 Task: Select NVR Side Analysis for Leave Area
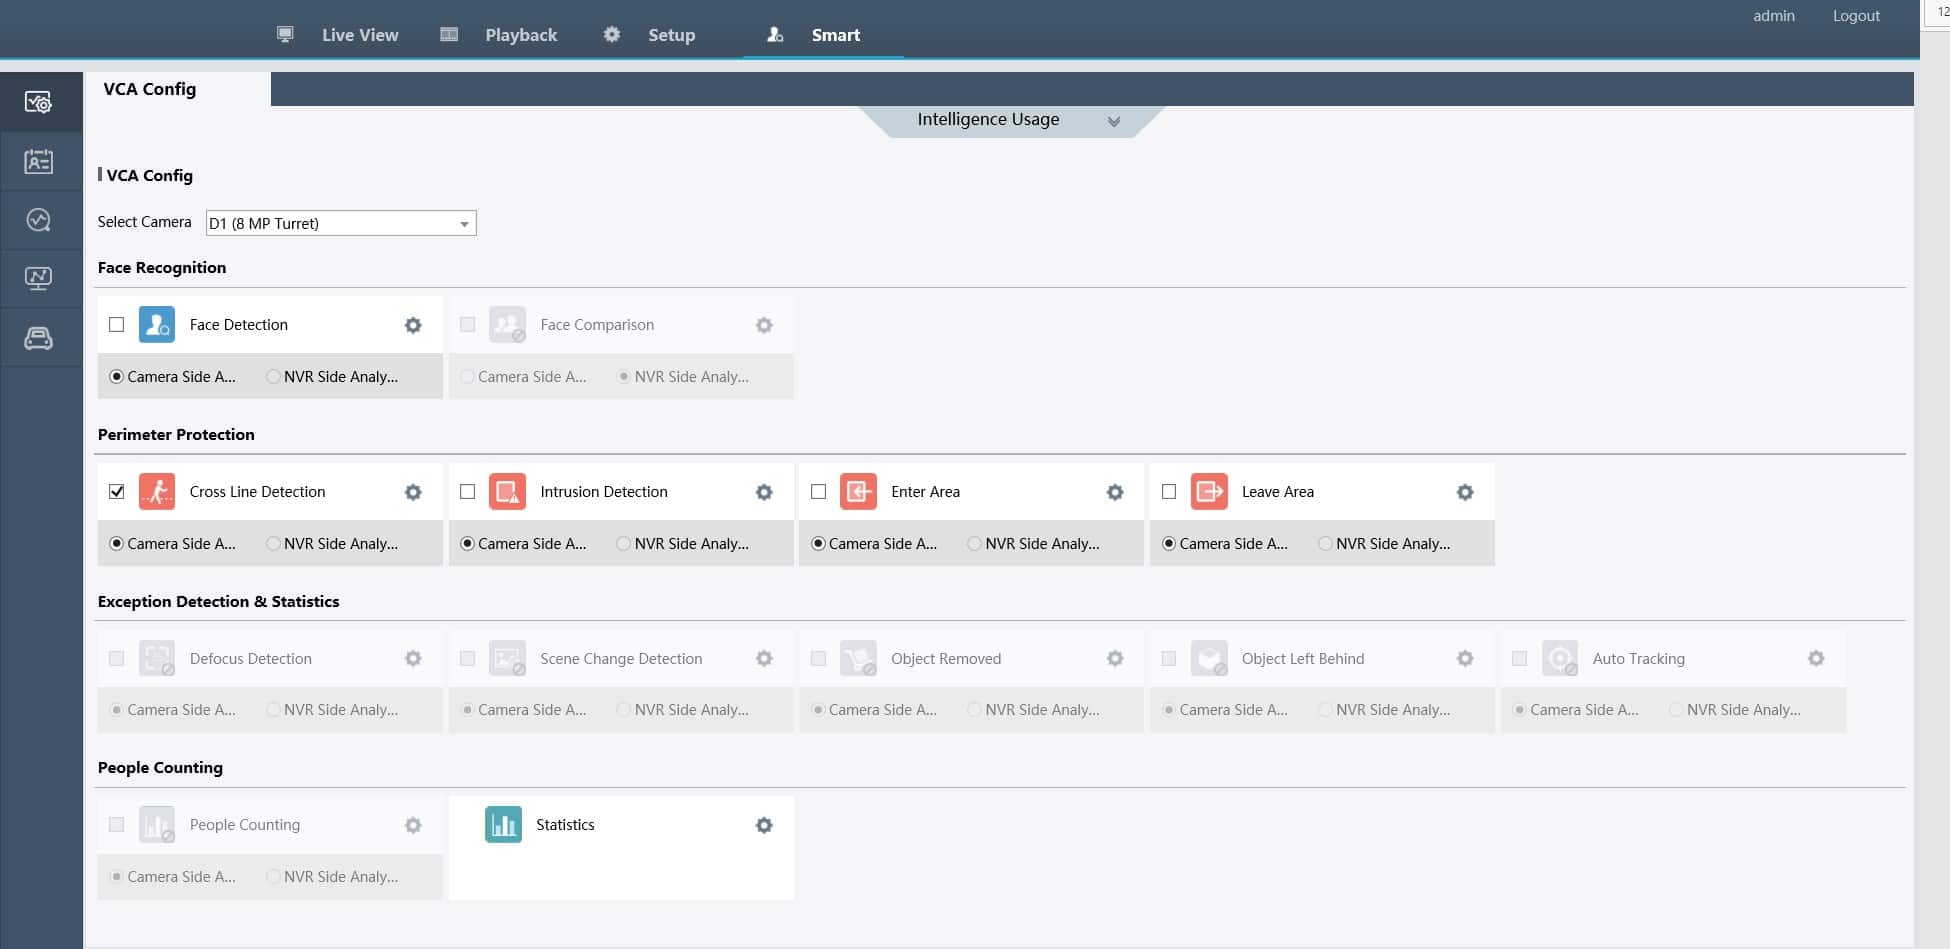tap(1325, 544)
